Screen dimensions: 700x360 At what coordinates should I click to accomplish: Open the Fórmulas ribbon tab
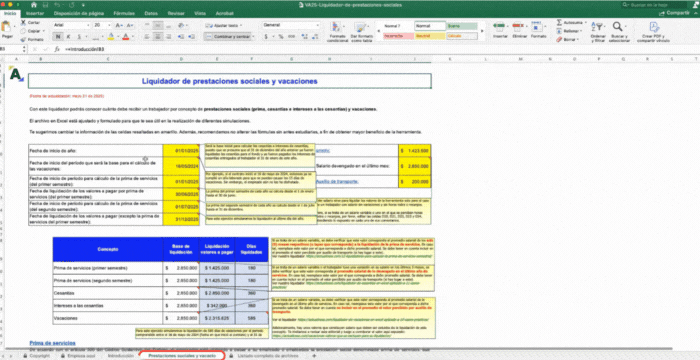tap(124, 13)
